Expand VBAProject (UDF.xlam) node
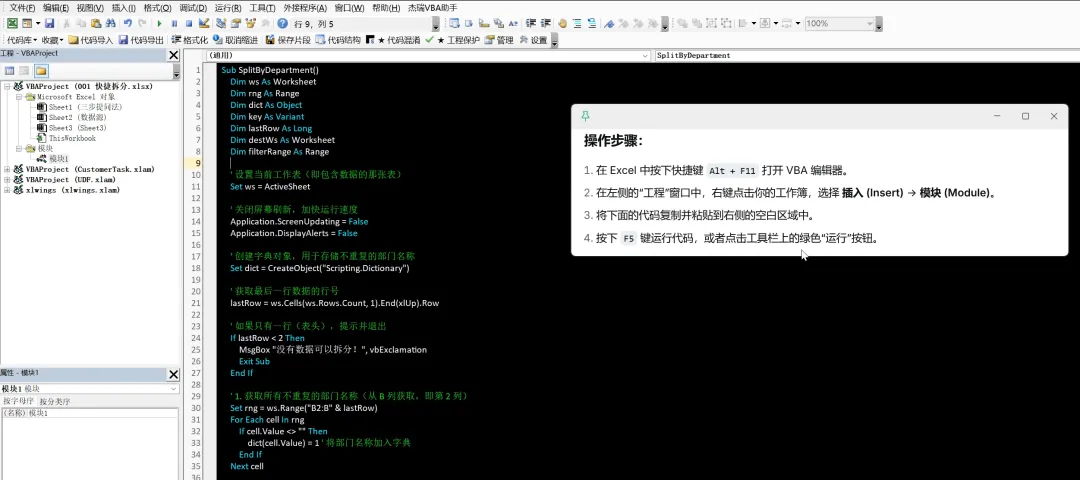Image resolution: width=1080 pixels, height=480 pixels. (x=7, y=179)
